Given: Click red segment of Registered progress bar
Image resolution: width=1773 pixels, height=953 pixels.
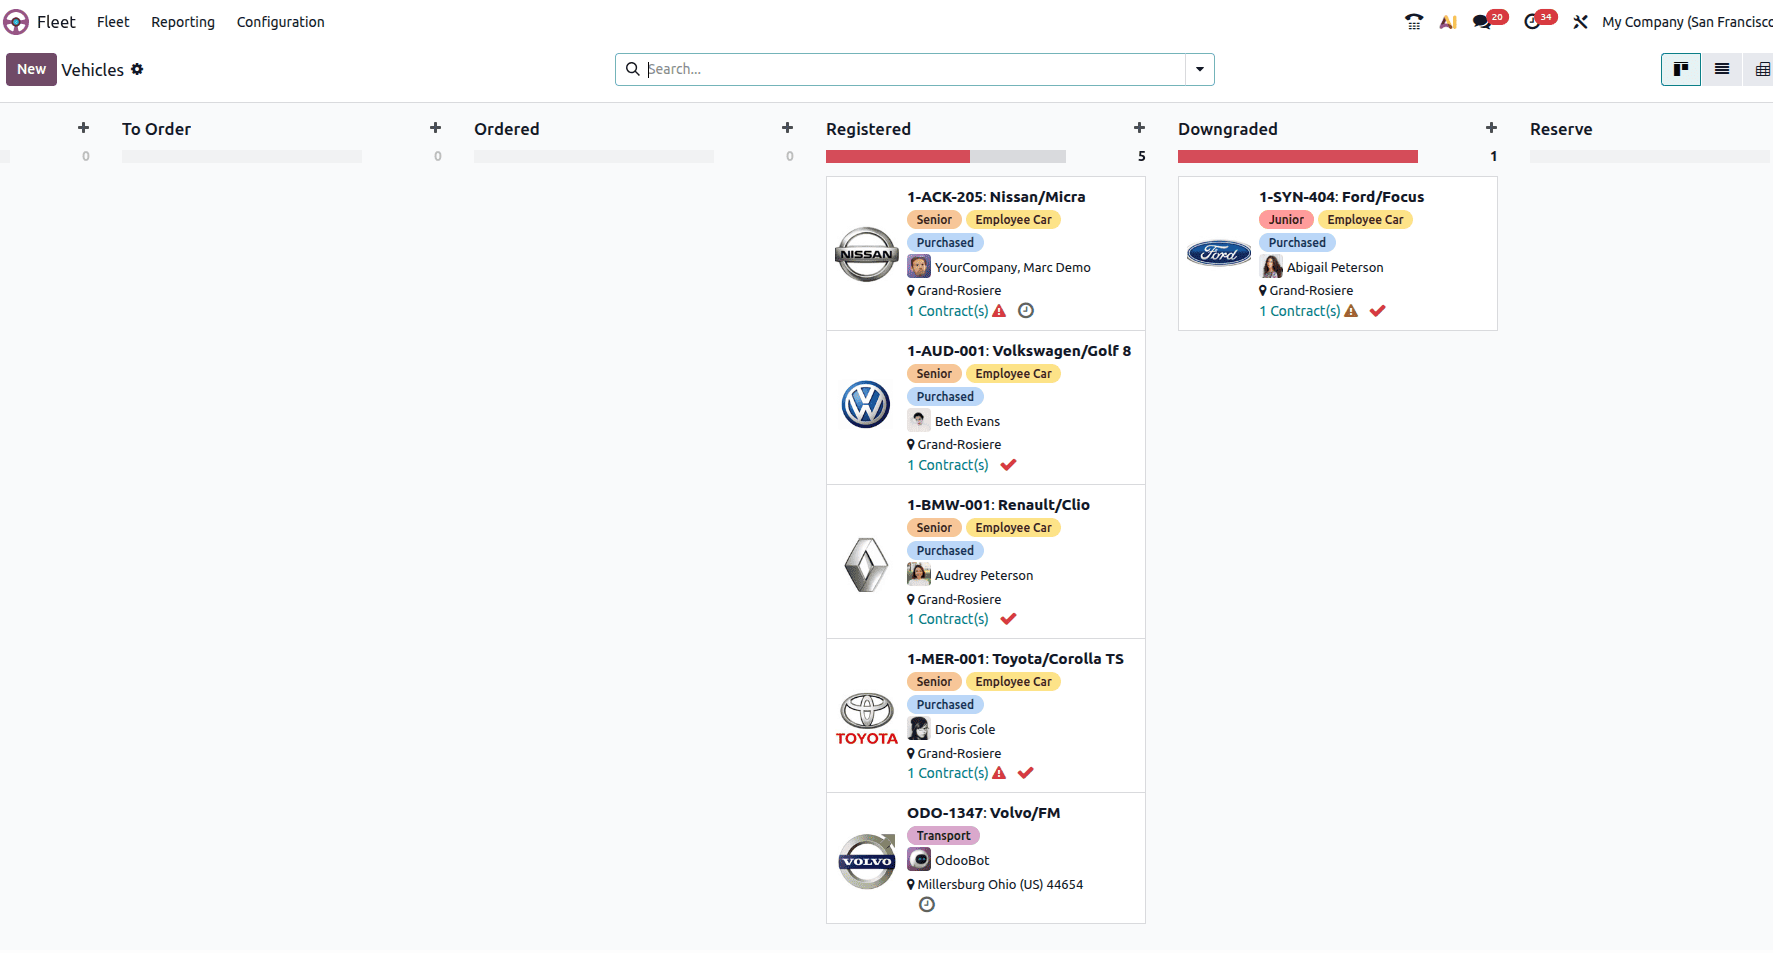Looking at the screenshot, I should pyautogui.click(x=898, y=156).
